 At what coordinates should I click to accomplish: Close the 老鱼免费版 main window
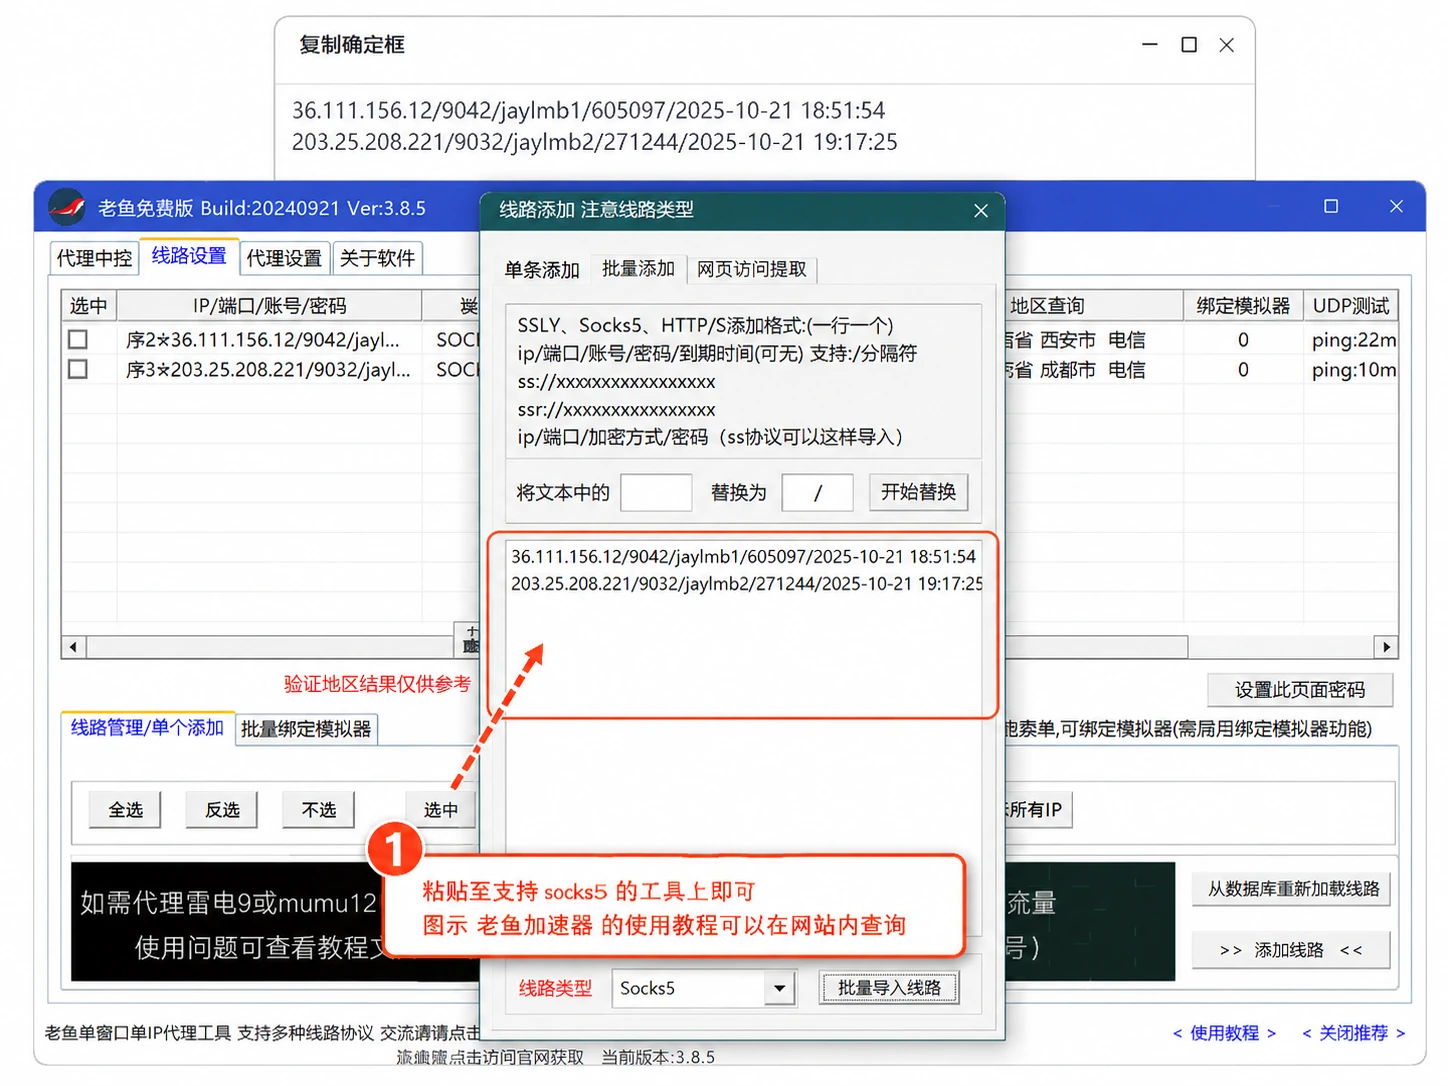click(1396, 206)
